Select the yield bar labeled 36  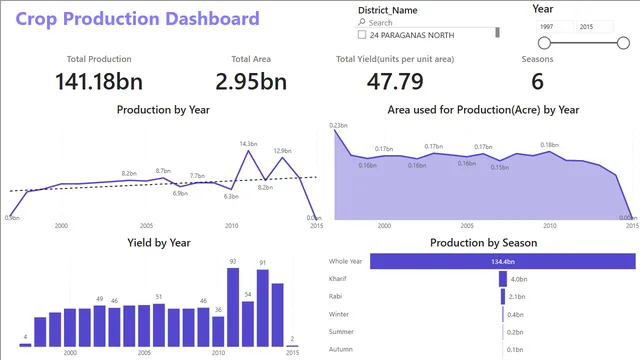click(x=218, y=331)
